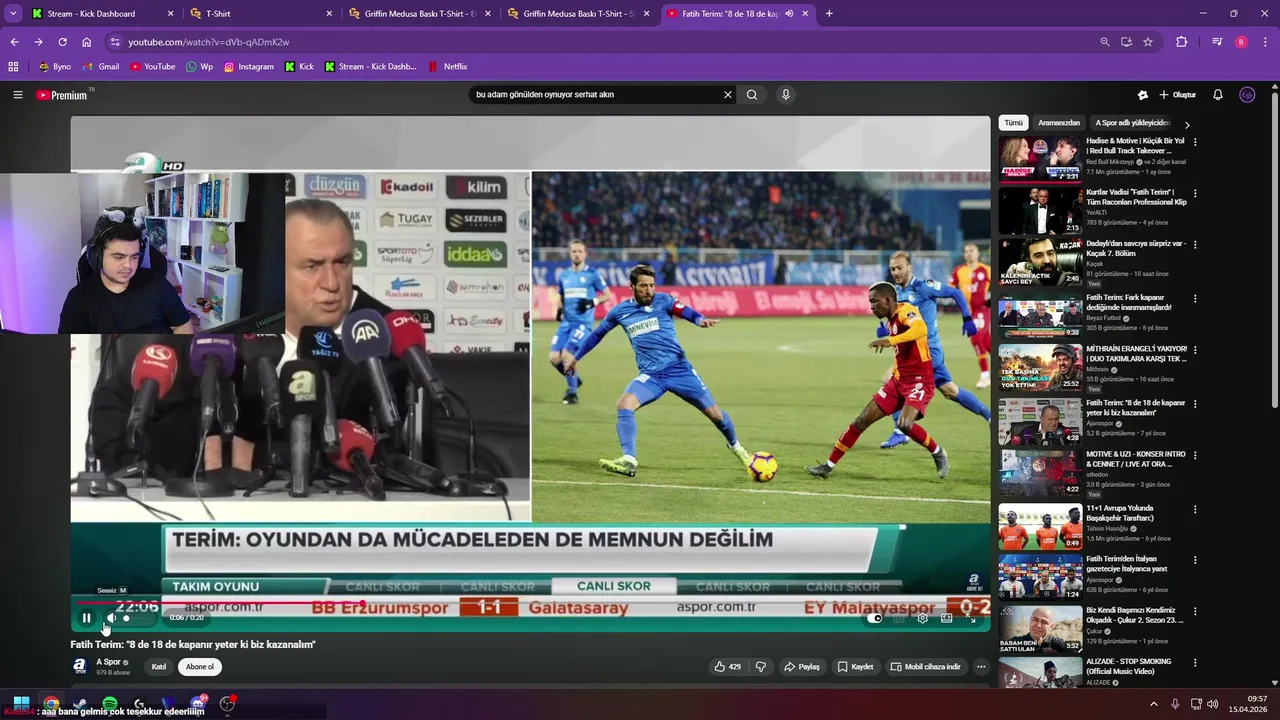Show more chips with the right arrow
This screenshot has height=720, width=1280.
(1187, 125)
